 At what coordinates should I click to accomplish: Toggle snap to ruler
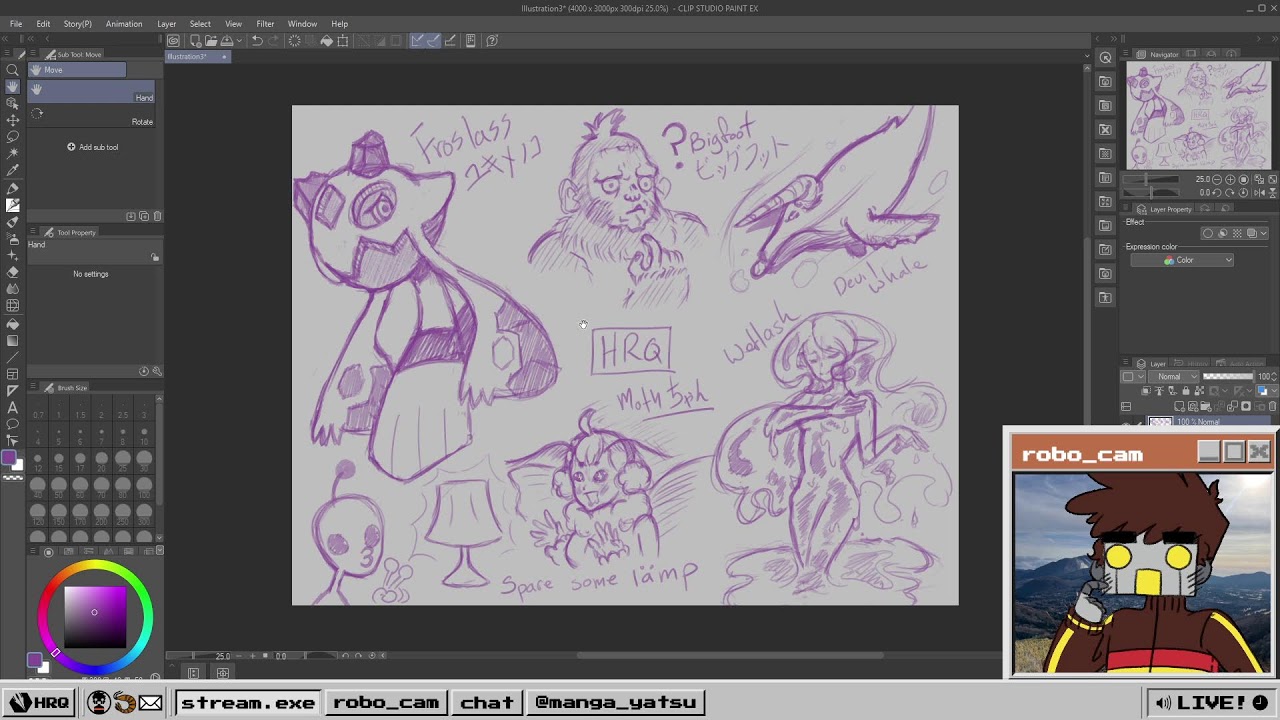click(418, 41)
